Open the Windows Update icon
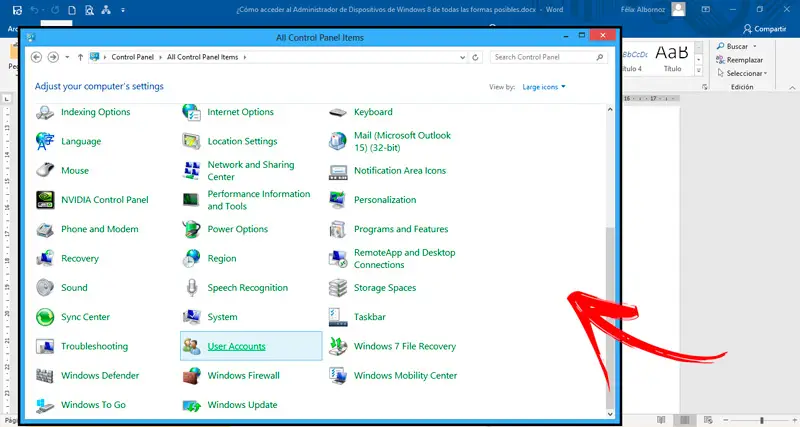Screen dimensions: 800x427 pos(191,405)
